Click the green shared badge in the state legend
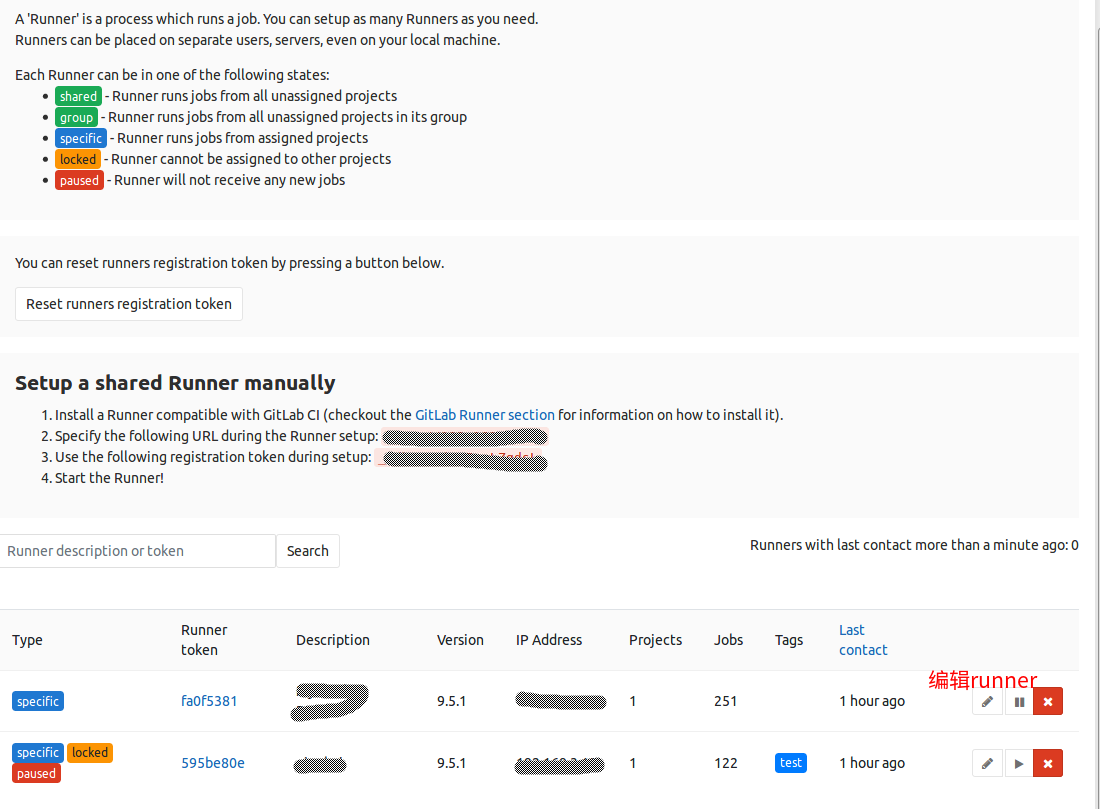This screenshot has width=1102, height=809. (78, 96)
